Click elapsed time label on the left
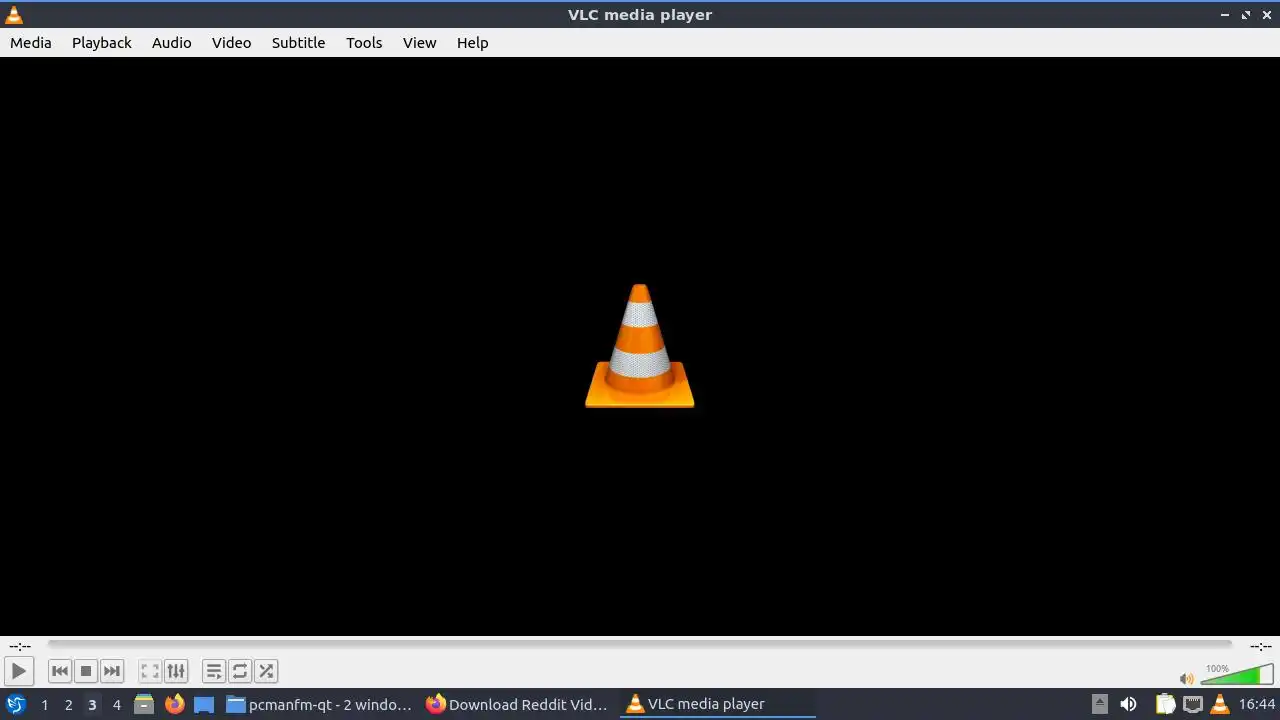 (x=20, y=646)
